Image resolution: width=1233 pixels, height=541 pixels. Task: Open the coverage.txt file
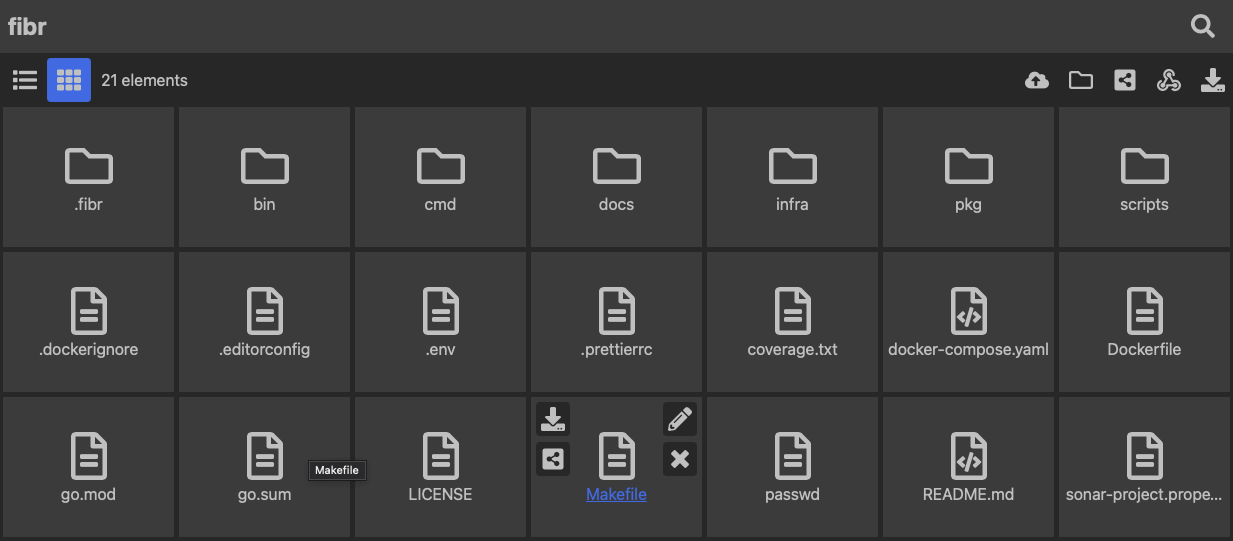coord(792,323)
